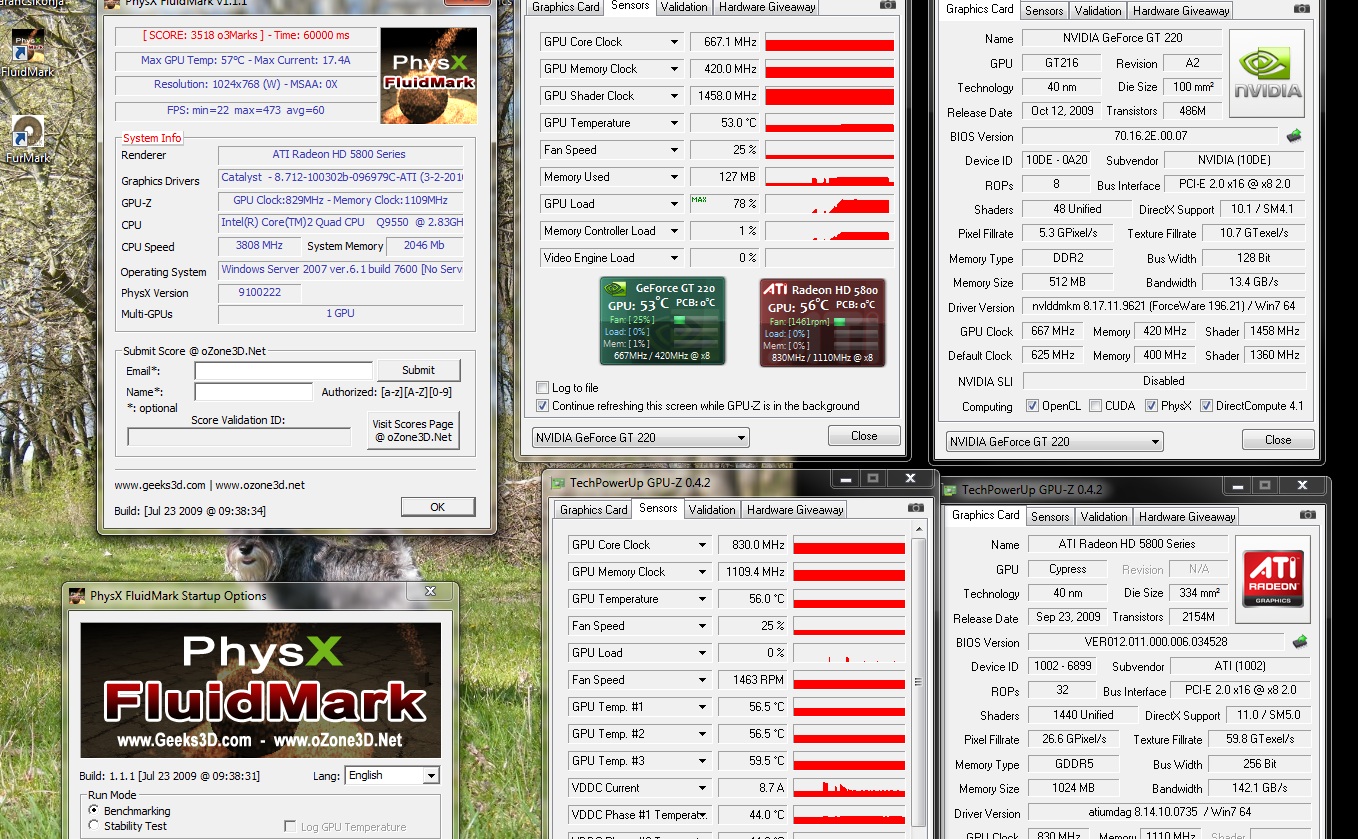Screen dimensions: 1358x839
Task: Open the Lang dropdown set to English
Action: (392, 775)
